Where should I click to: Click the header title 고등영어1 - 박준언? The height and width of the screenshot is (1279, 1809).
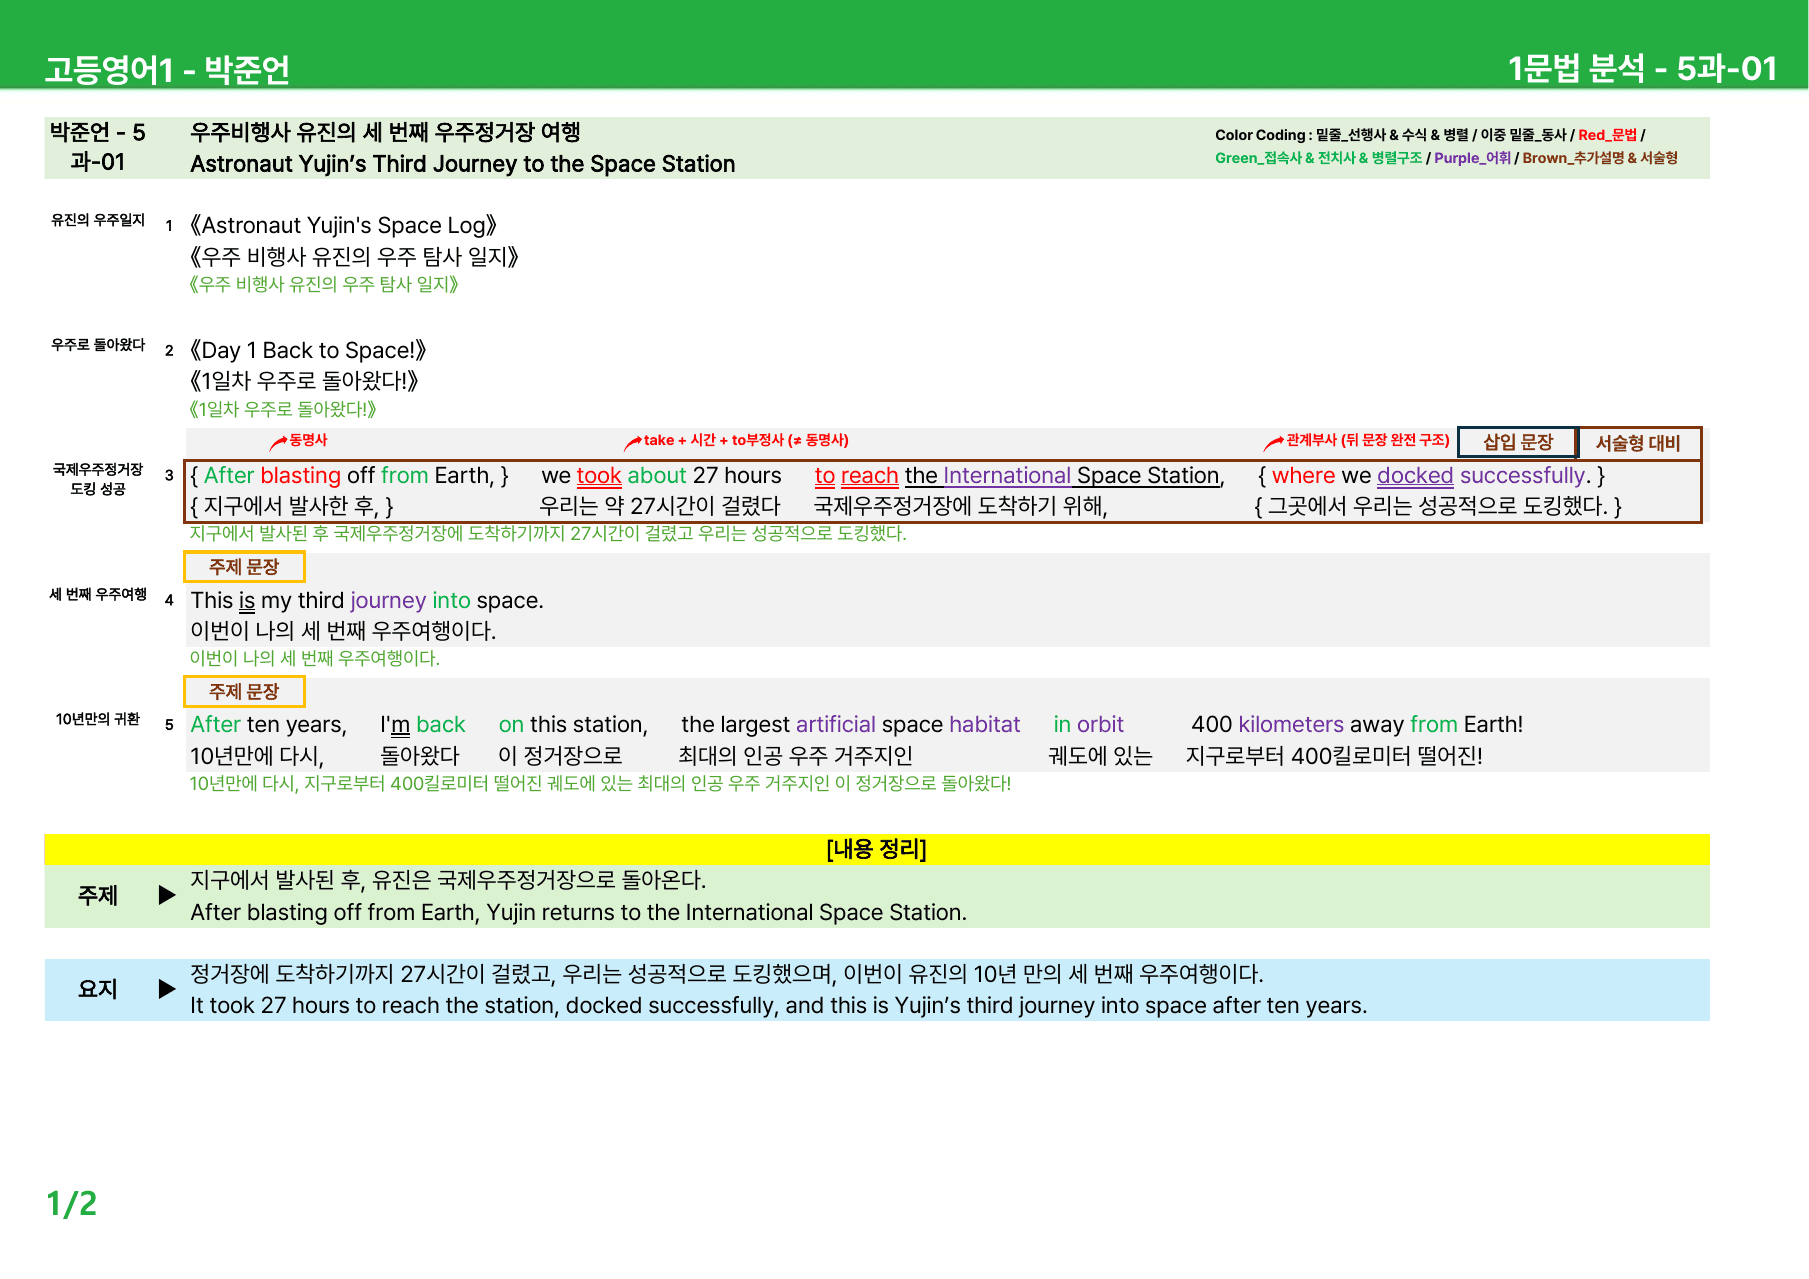point(167,69)
